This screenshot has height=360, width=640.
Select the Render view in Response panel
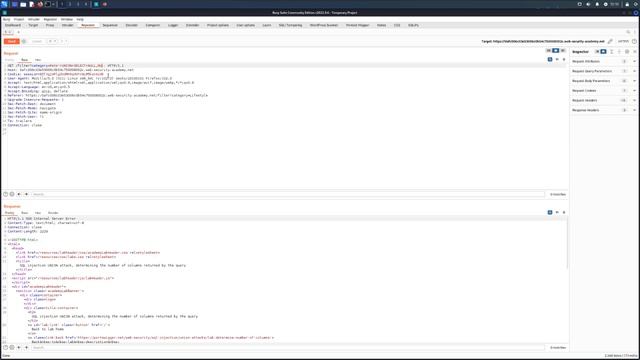click(53, 213)
